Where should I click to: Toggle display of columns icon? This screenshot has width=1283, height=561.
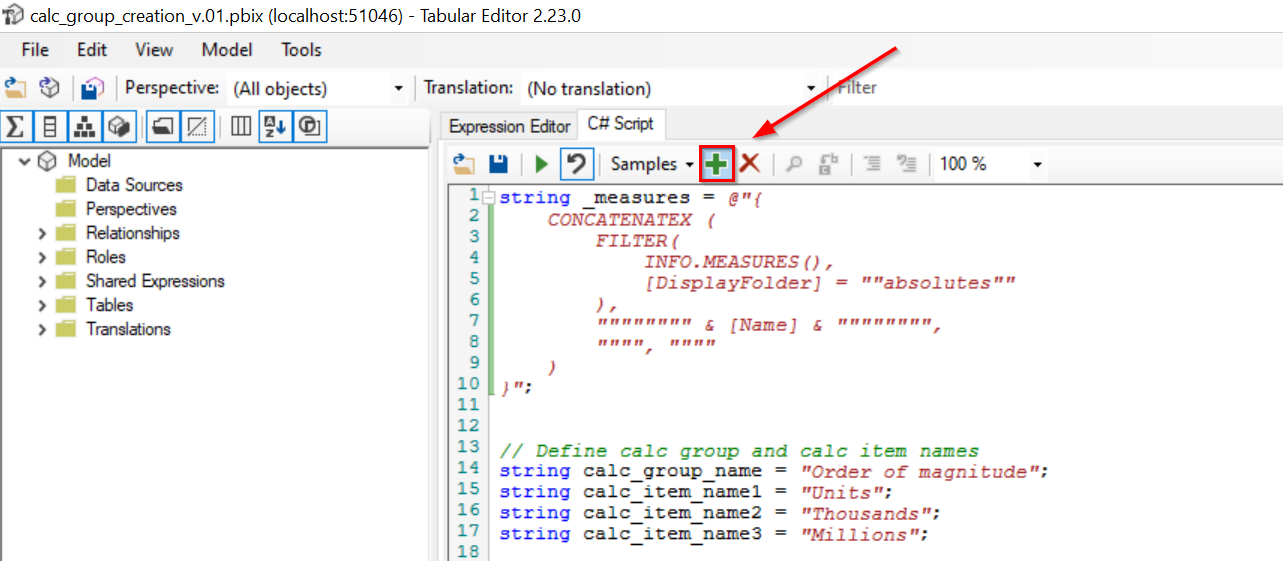[x=50, y=126]
